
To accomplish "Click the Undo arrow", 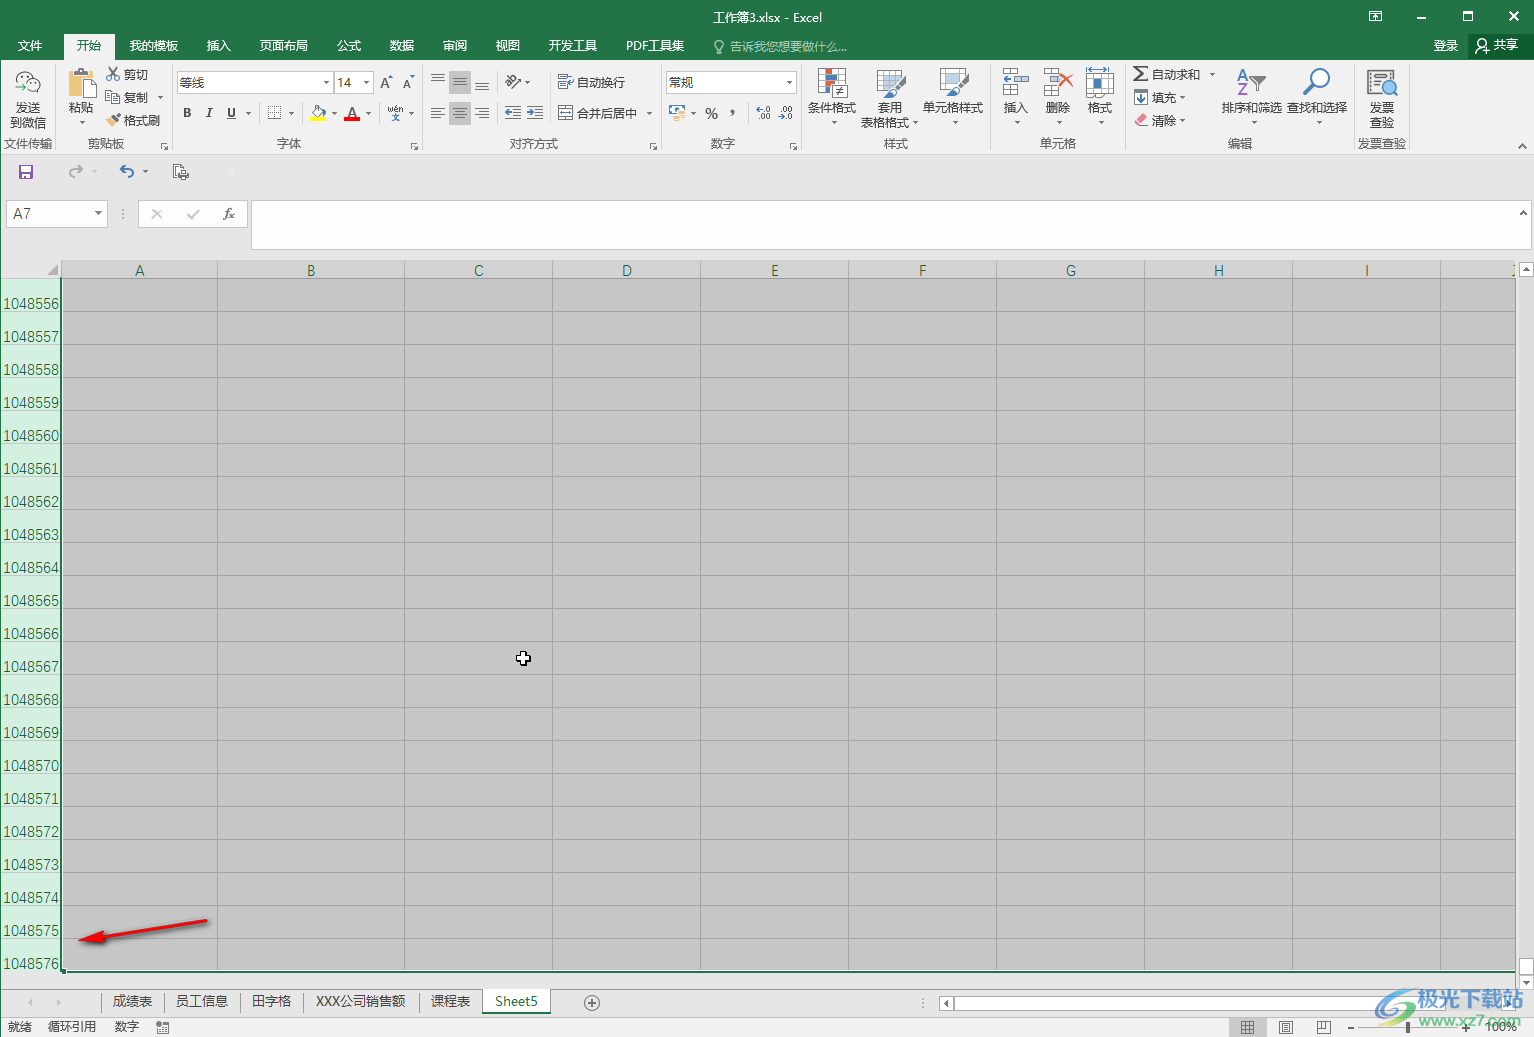I will coord(127,172).
